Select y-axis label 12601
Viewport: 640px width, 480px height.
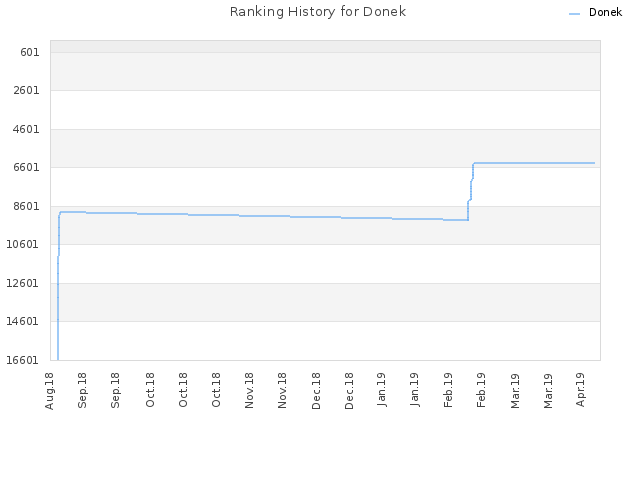[23, 283]
